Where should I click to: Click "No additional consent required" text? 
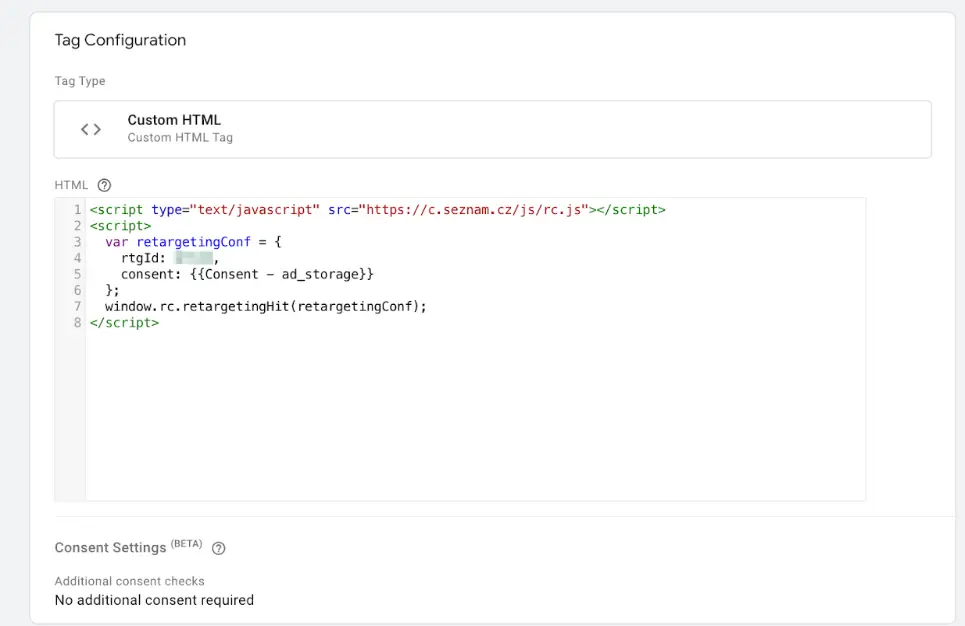[x=154, y=600]
